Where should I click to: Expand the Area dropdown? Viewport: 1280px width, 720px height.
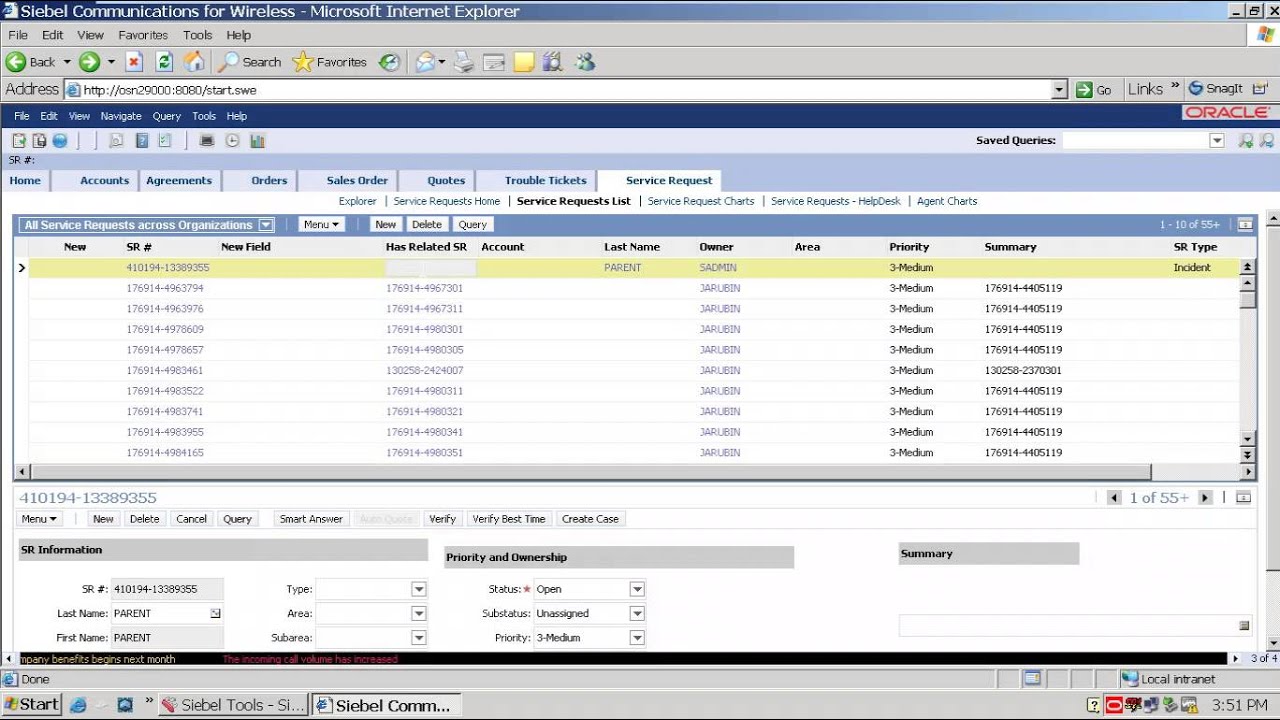click(x=419, y=613)
